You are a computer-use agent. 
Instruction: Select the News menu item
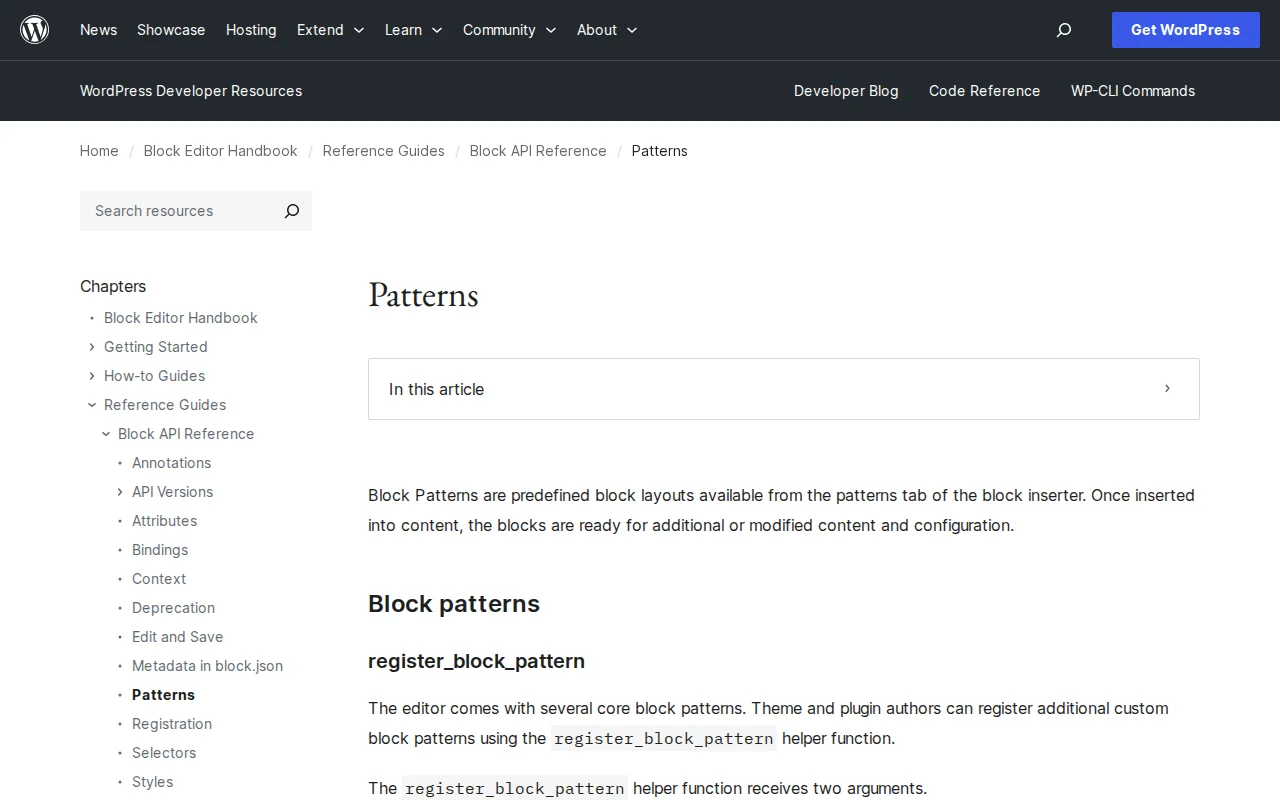(x=98, y=30)
